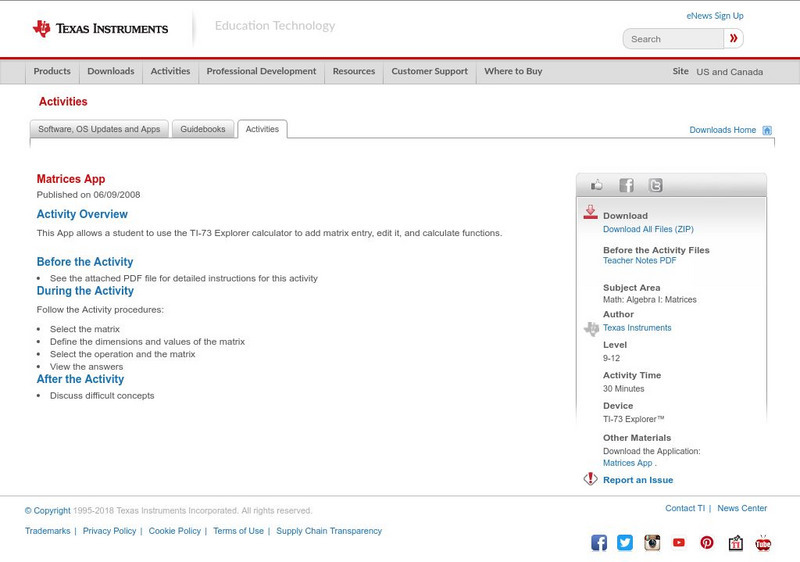
Task: Open the footer TI clipboard icon
Action: pos(735,543)
